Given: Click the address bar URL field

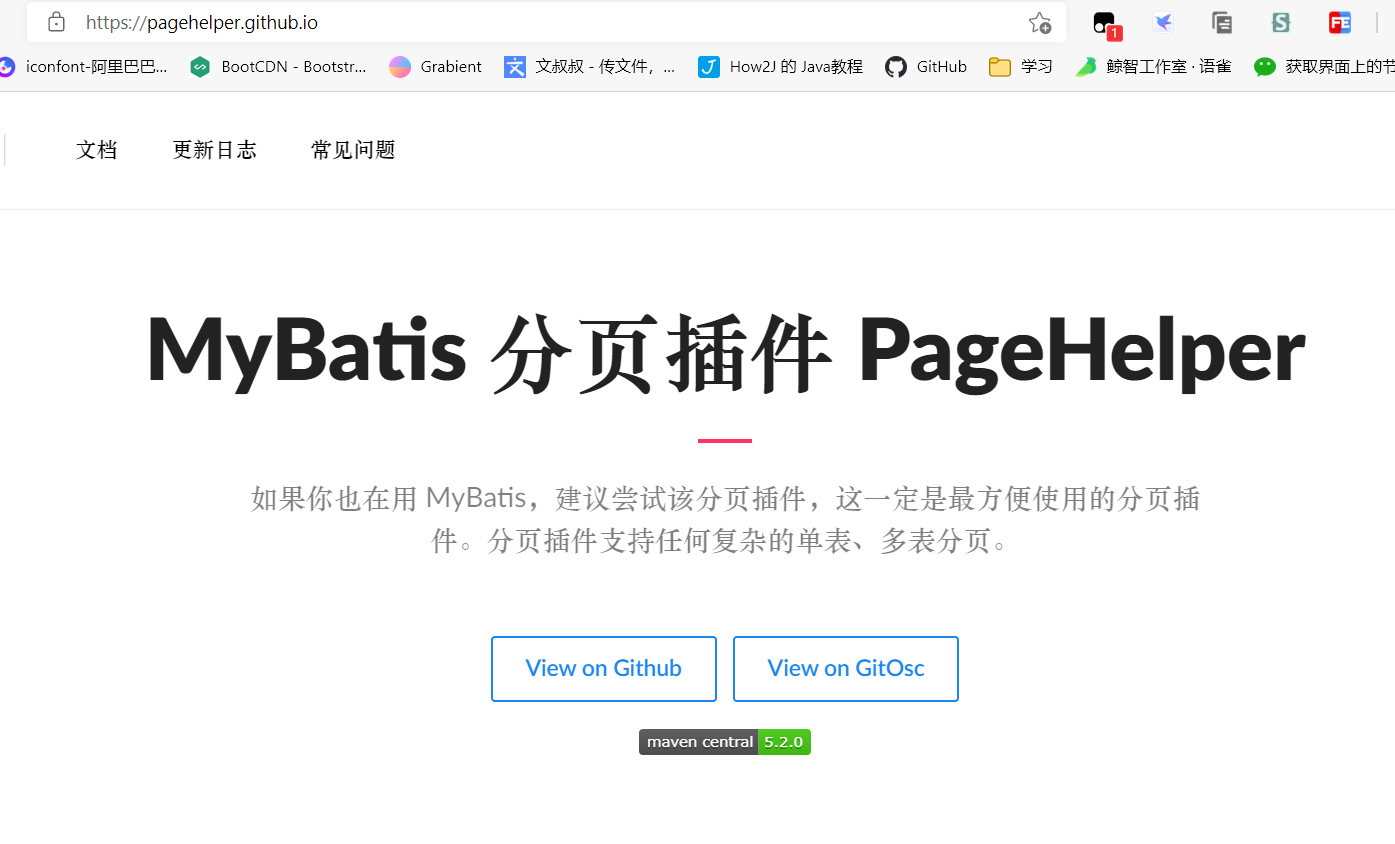Looking at the screenshot, I should tap(545, 22).
